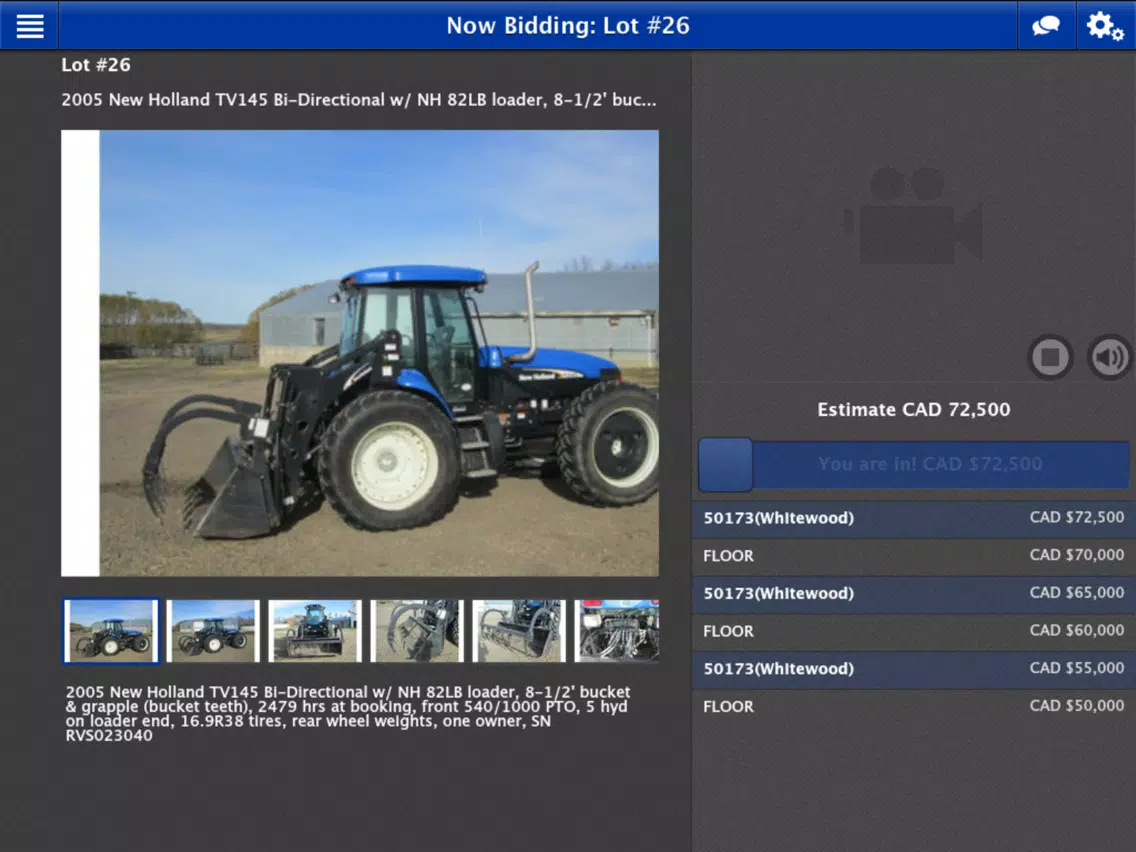Click the 'Lot #26' label
The height and width of the screenshot is (852, 1136).
pos(96,64)
